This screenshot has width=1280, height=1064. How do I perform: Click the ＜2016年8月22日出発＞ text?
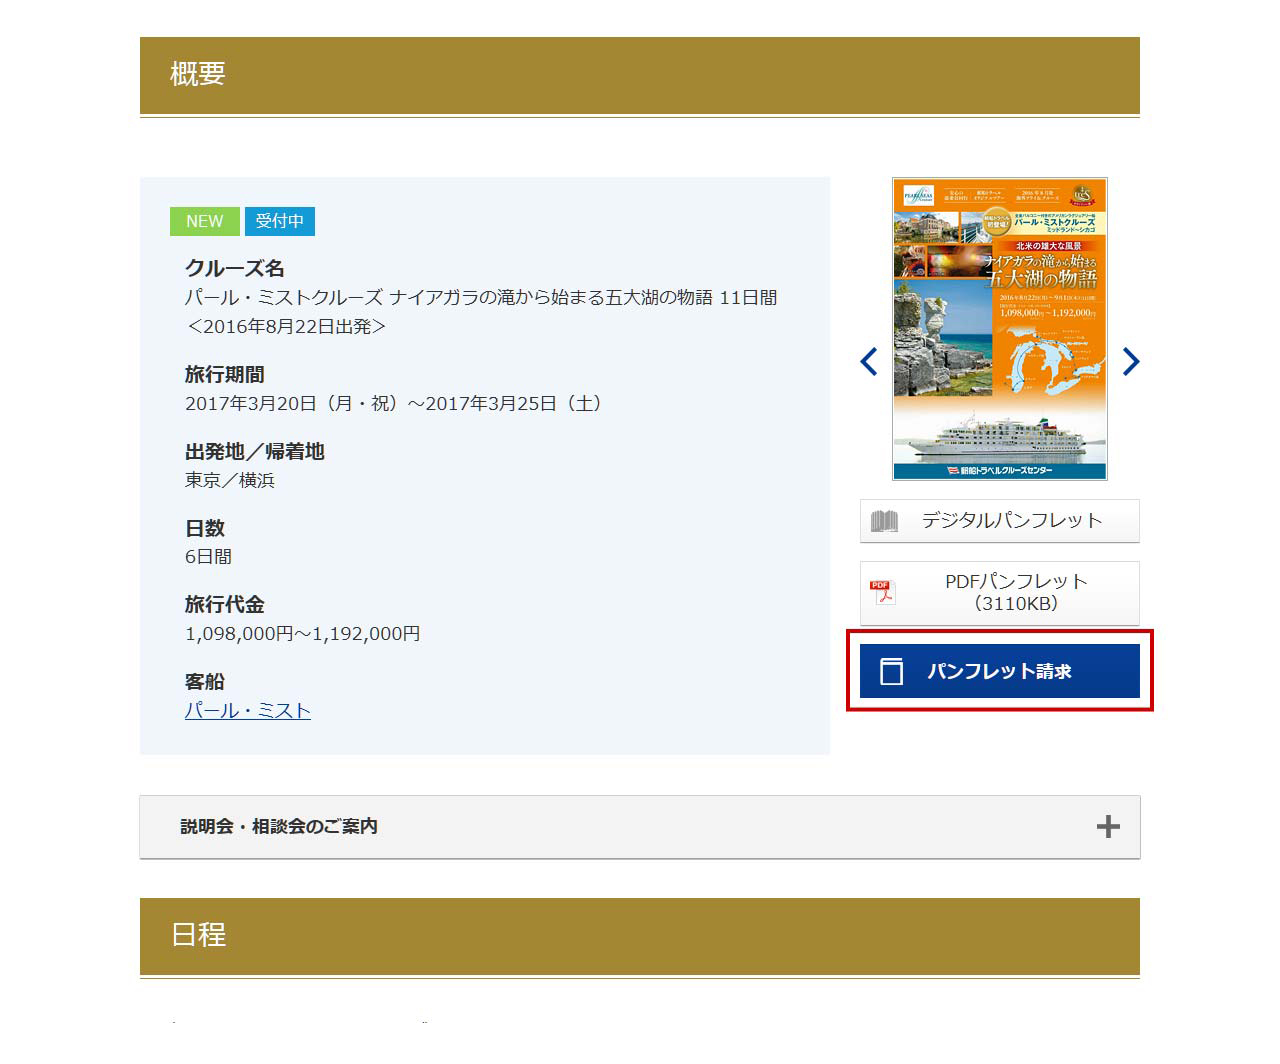286,327
